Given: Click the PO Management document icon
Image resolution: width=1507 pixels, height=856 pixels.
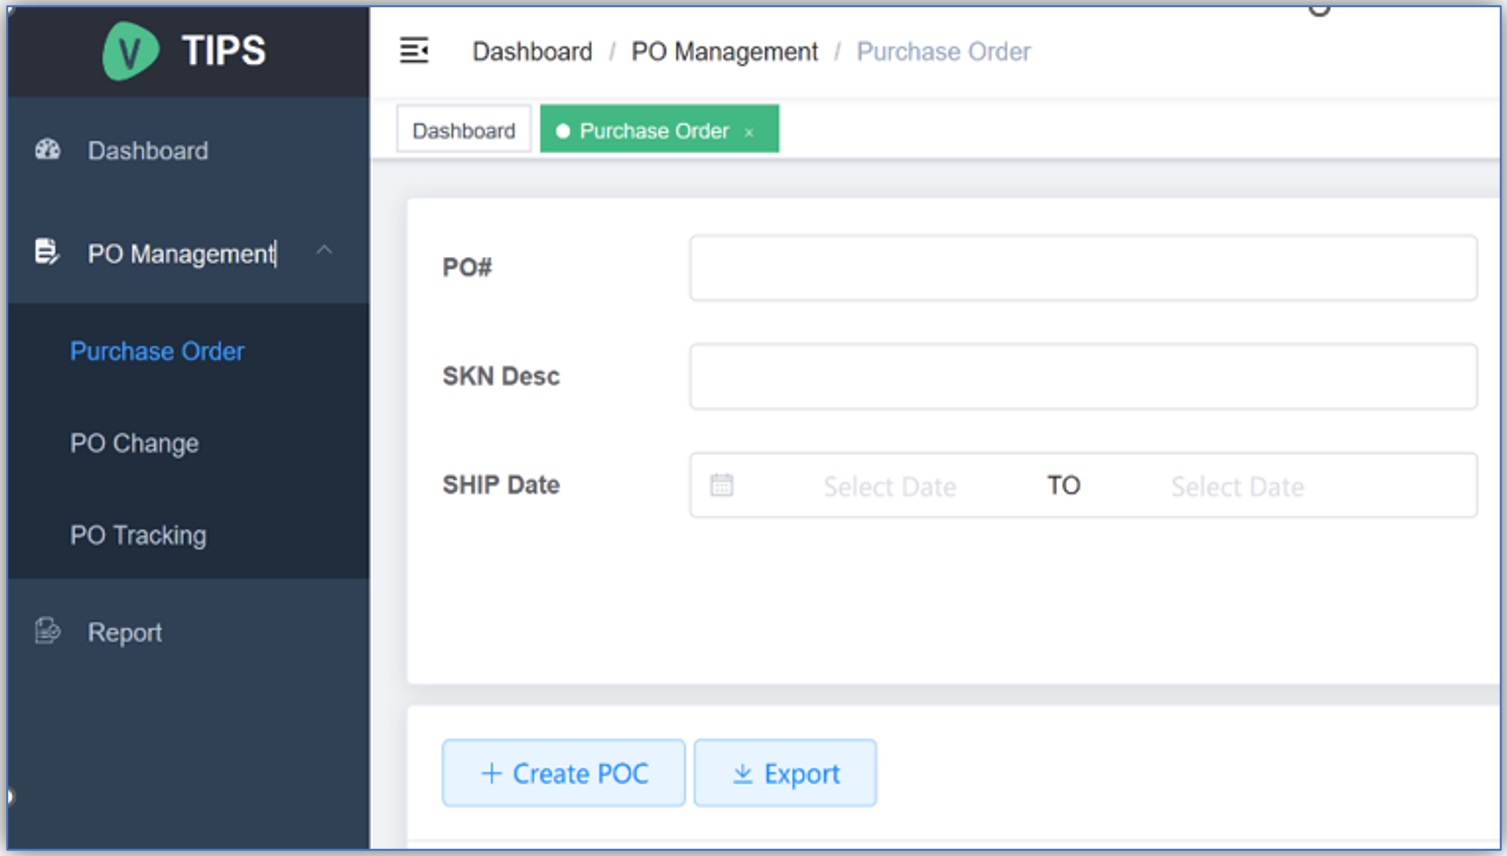Looking at the screenshot, I should click(x=47, y=252).
